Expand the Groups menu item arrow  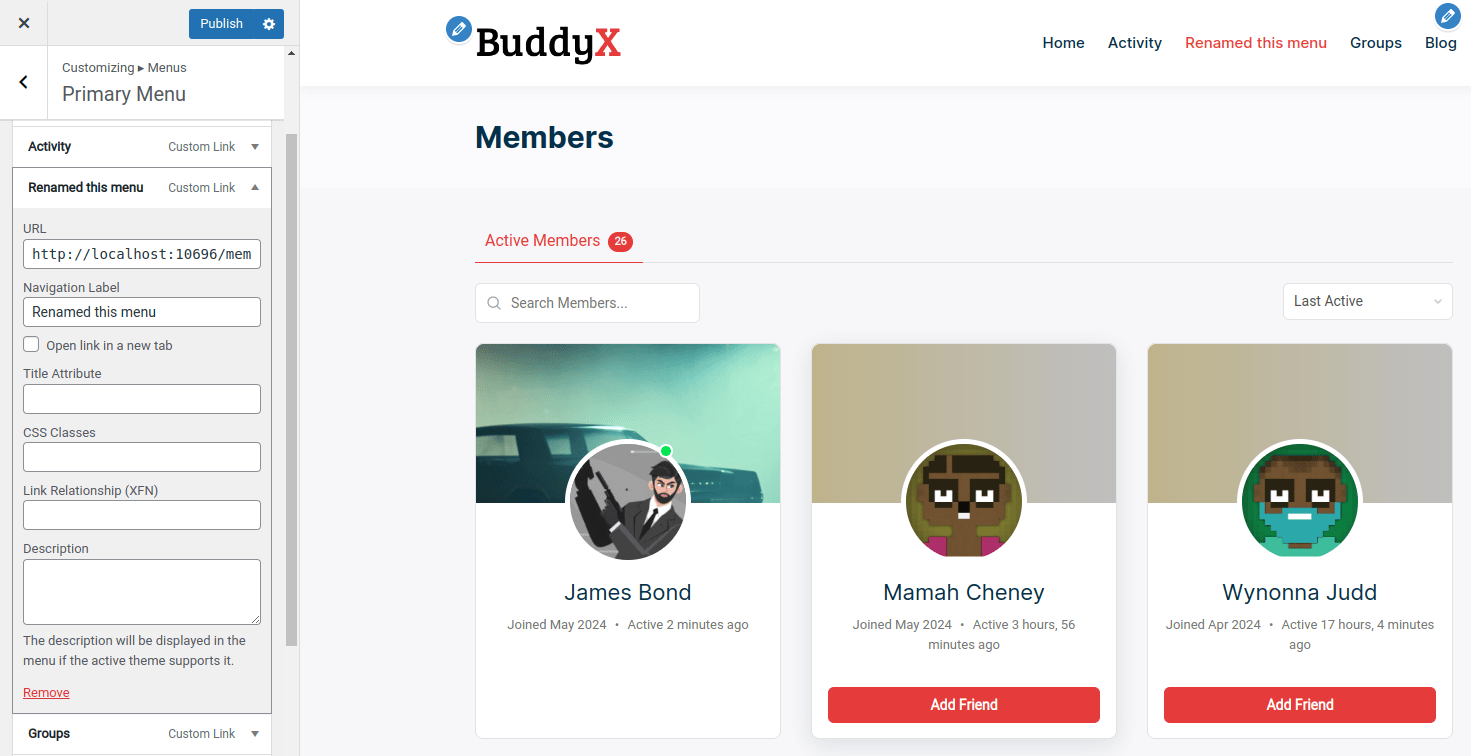(x=255, y=734)
